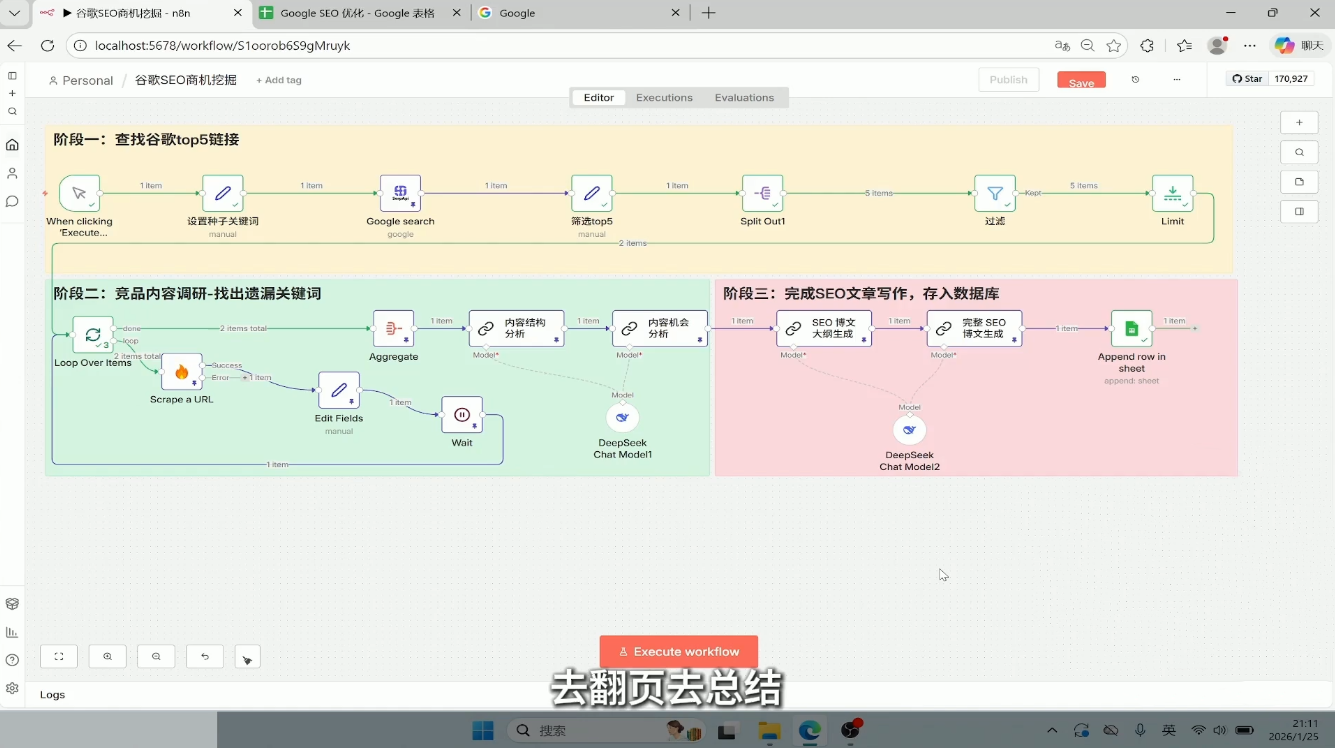The width and height of the screenshot is (1335, 748).
Task: Open the Append row in sheet node
Action: 1131,328
